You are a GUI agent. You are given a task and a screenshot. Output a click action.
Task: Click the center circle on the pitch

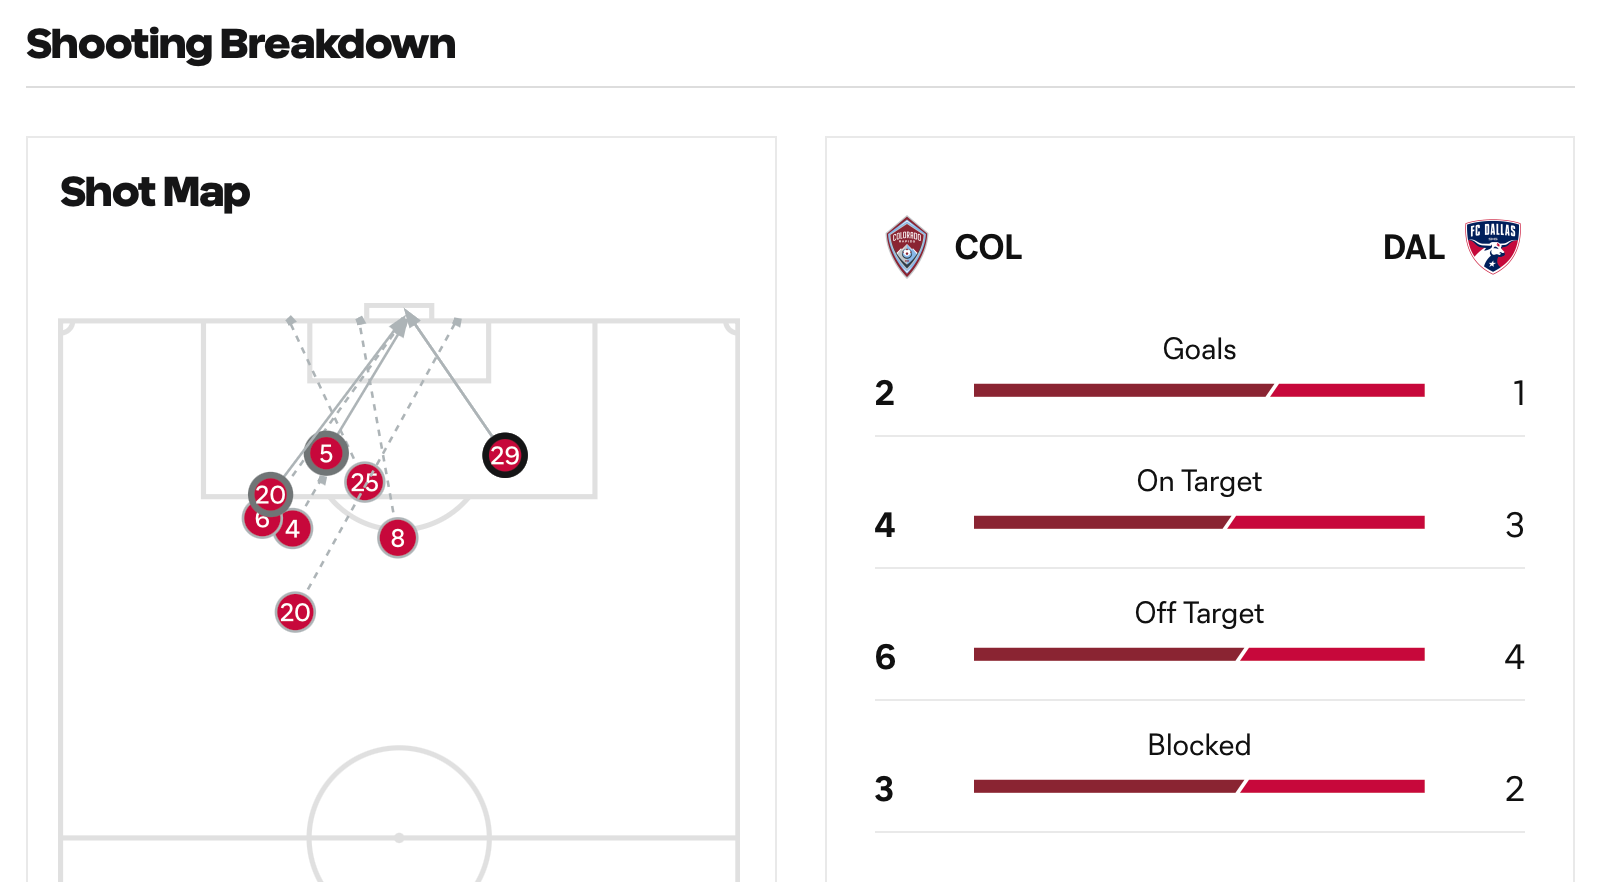click(399, 813)
